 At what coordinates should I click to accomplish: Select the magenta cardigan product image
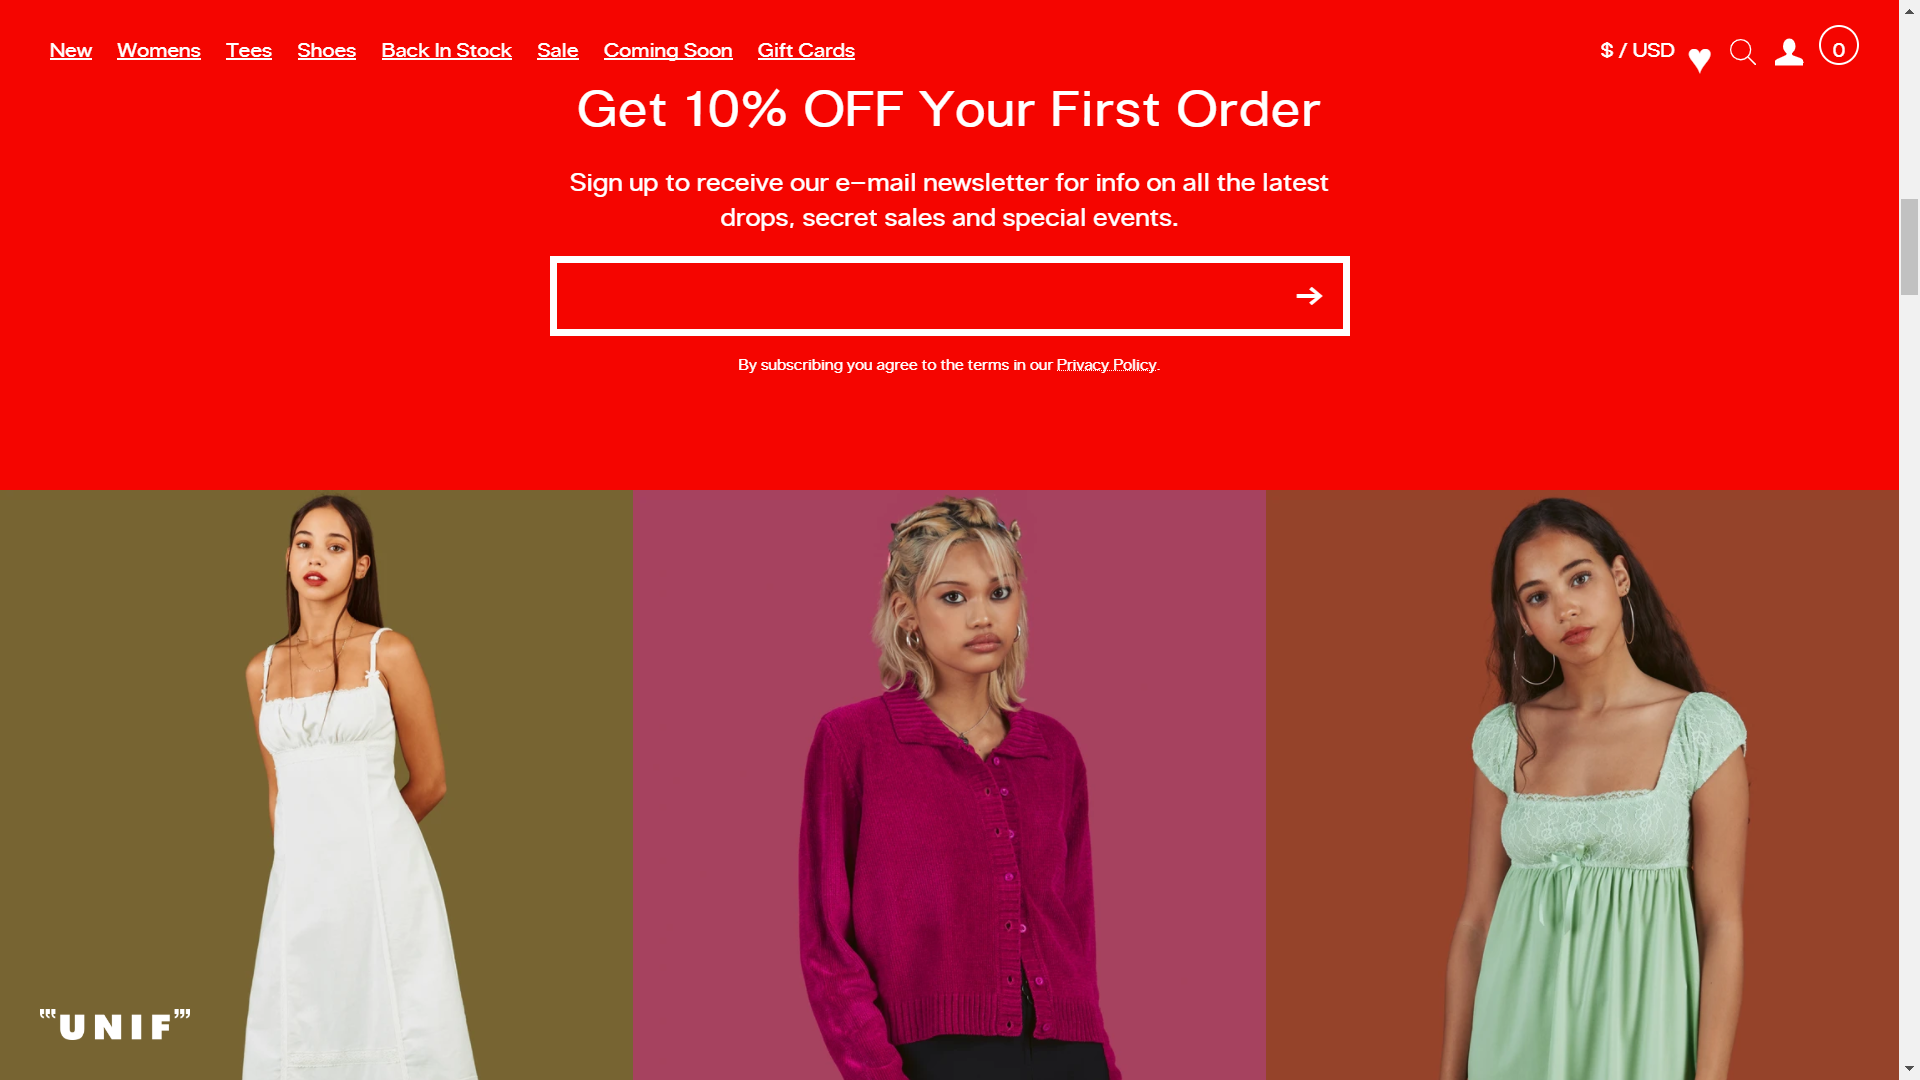949,785
